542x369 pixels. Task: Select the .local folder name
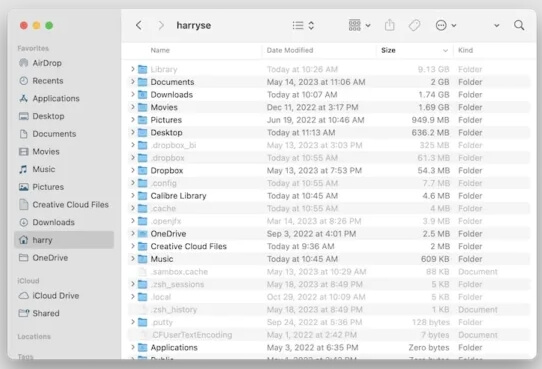pyautogui.click(x=161, y=297)
